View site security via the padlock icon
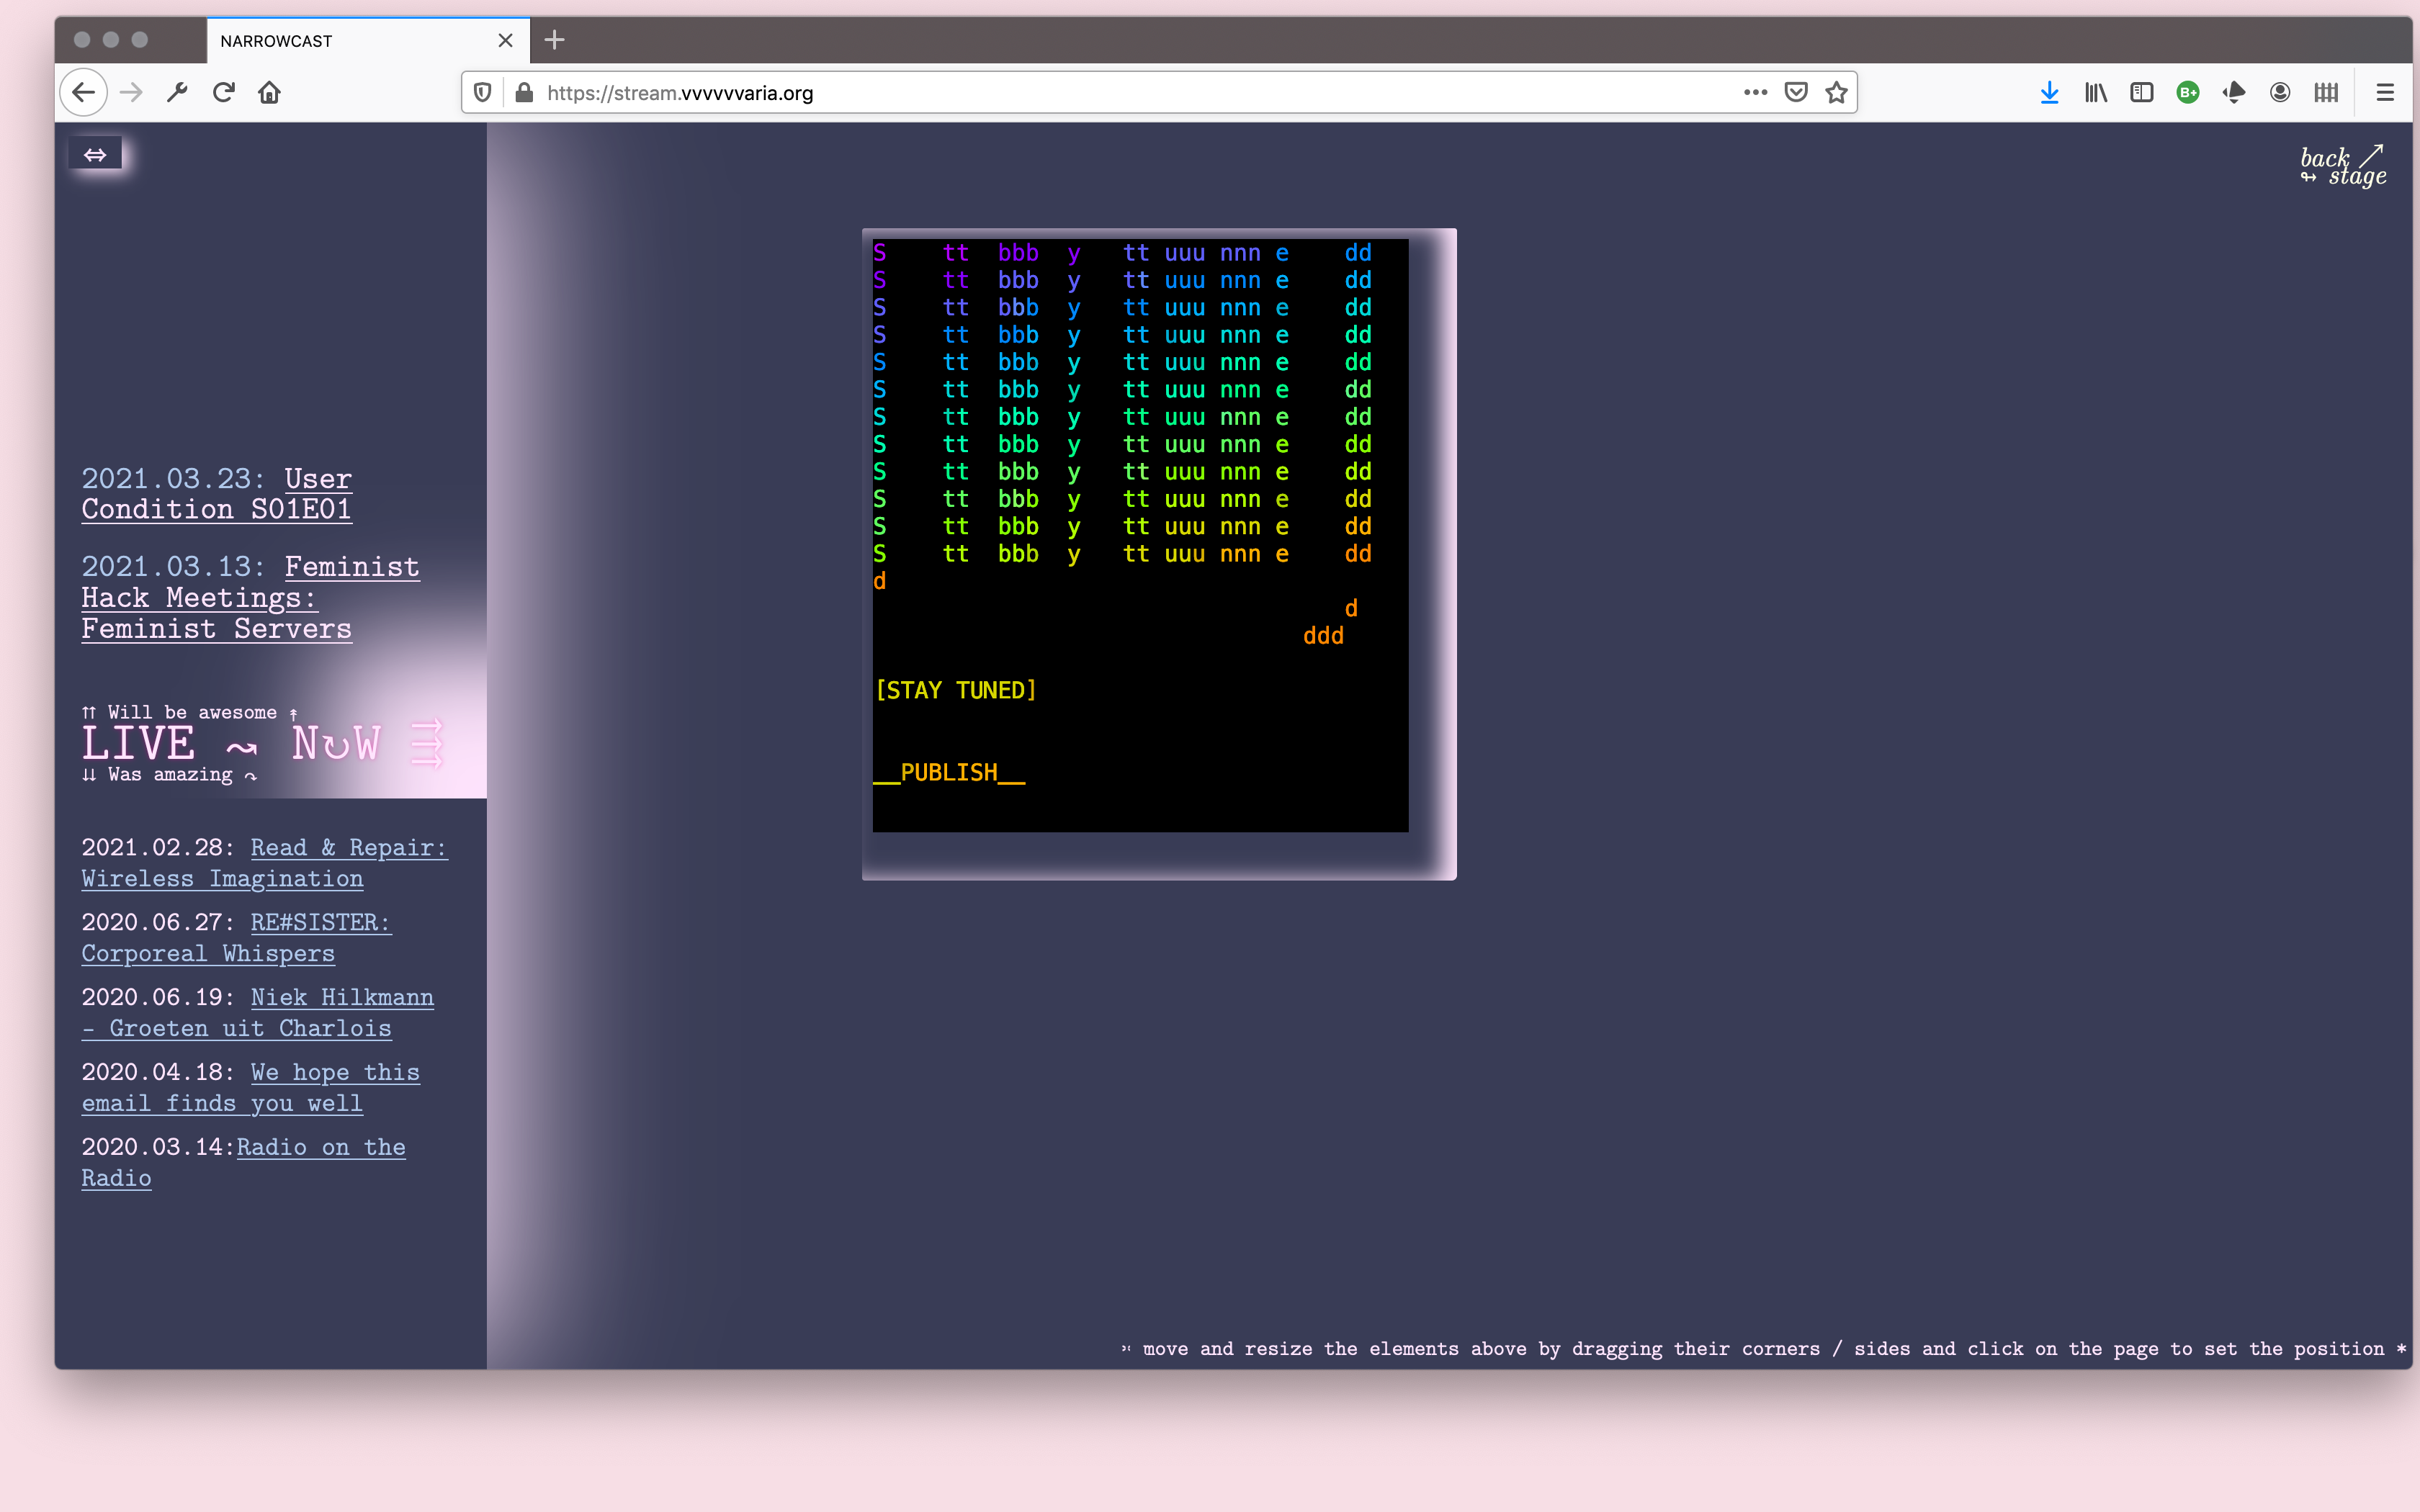2420x1512 pixels. click(x=524, y=93)
